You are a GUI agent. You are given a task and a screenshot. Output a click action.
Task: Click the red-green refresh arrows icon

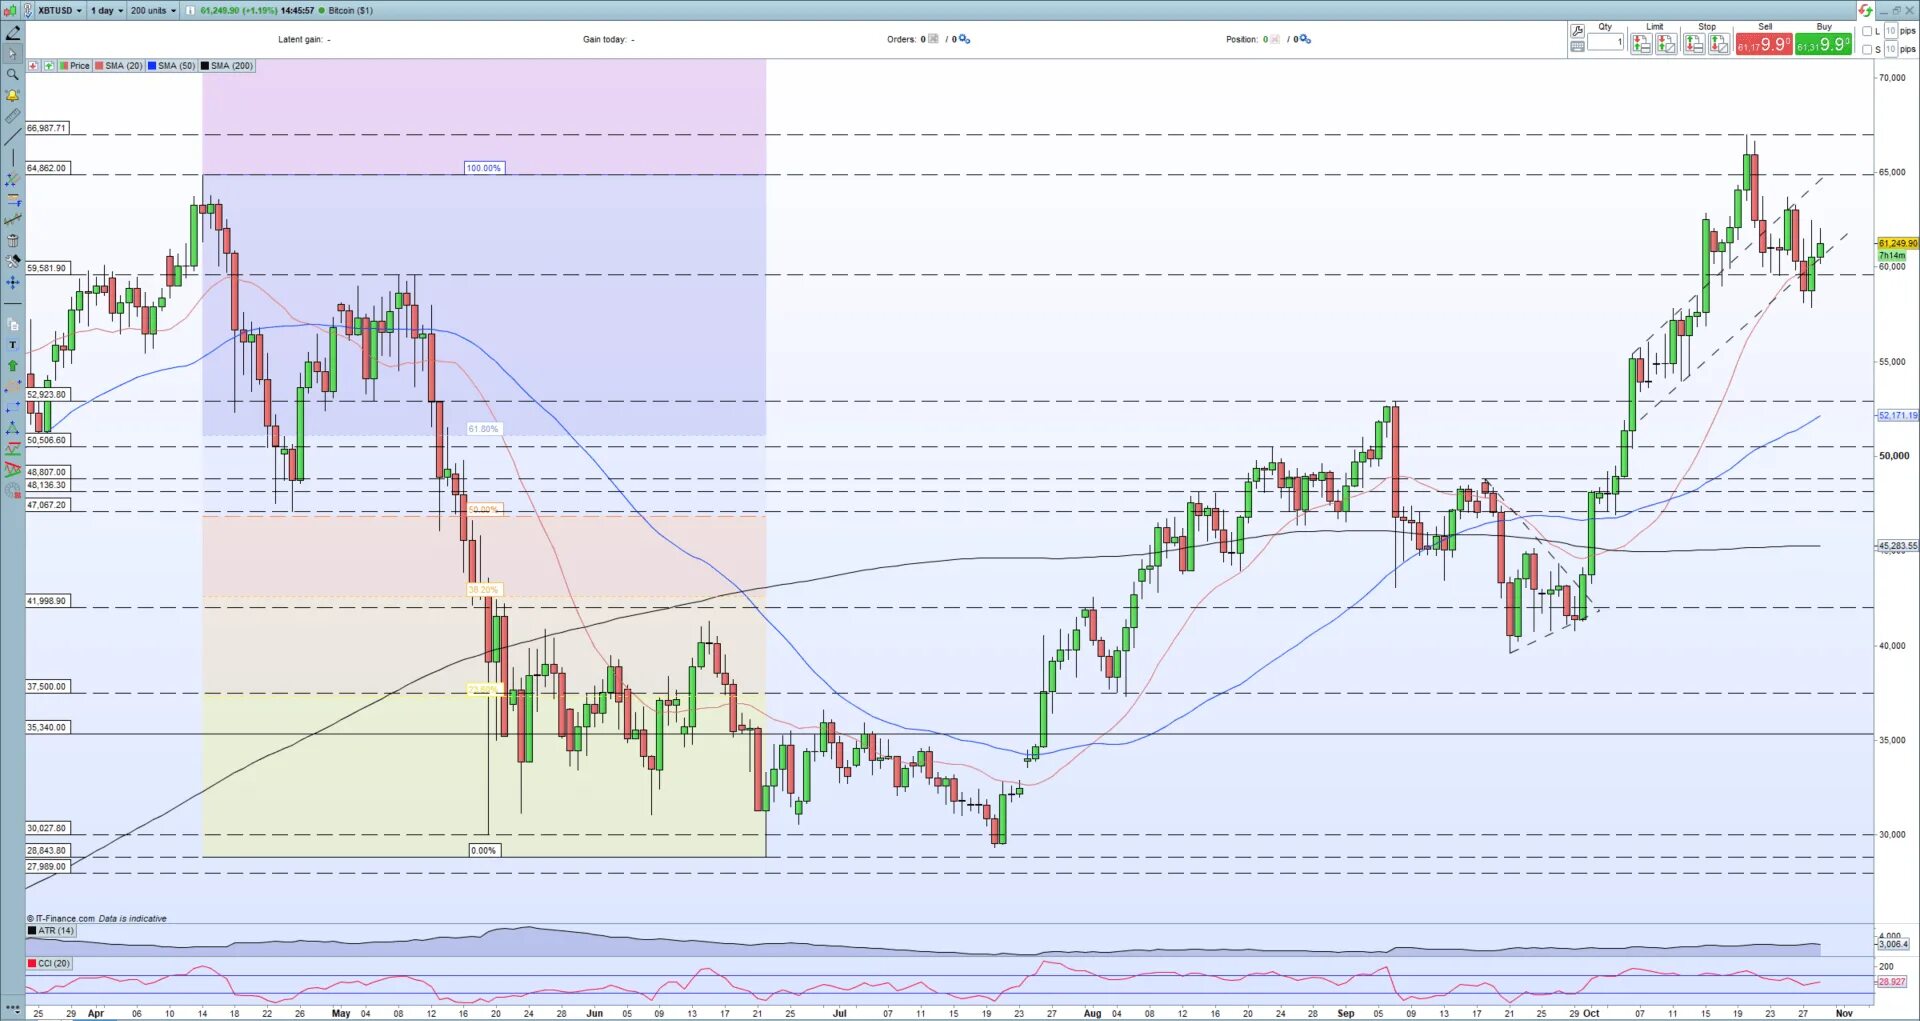coord(1865,10)
